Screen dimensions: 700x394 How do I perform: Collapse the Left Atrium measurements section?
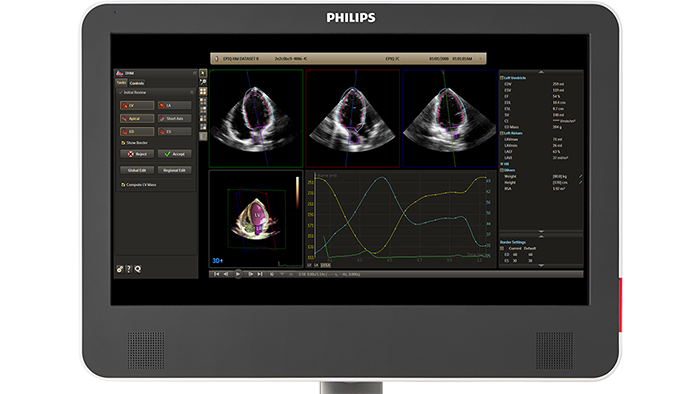pos(502,133)
